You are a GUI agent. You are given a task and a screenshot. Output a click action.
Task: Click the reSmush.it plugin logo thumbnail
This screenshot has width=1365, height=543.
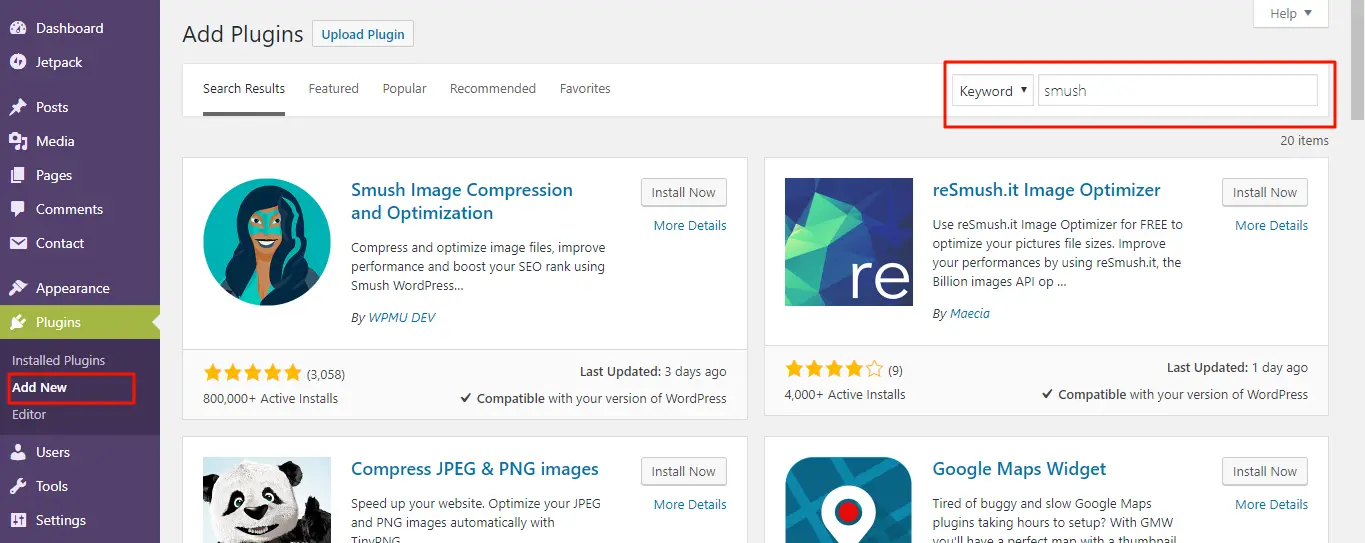(849, 242)
